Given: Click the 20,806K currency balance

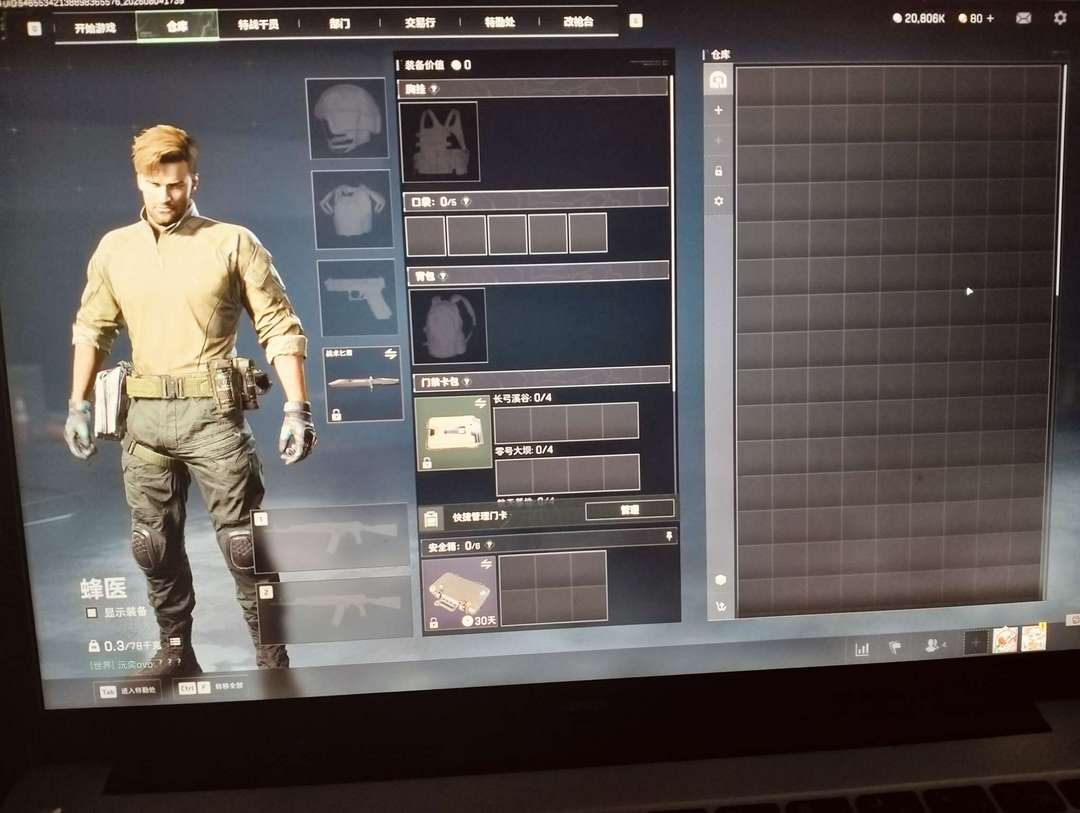Looking at the screenshot, I should (919, 19).
